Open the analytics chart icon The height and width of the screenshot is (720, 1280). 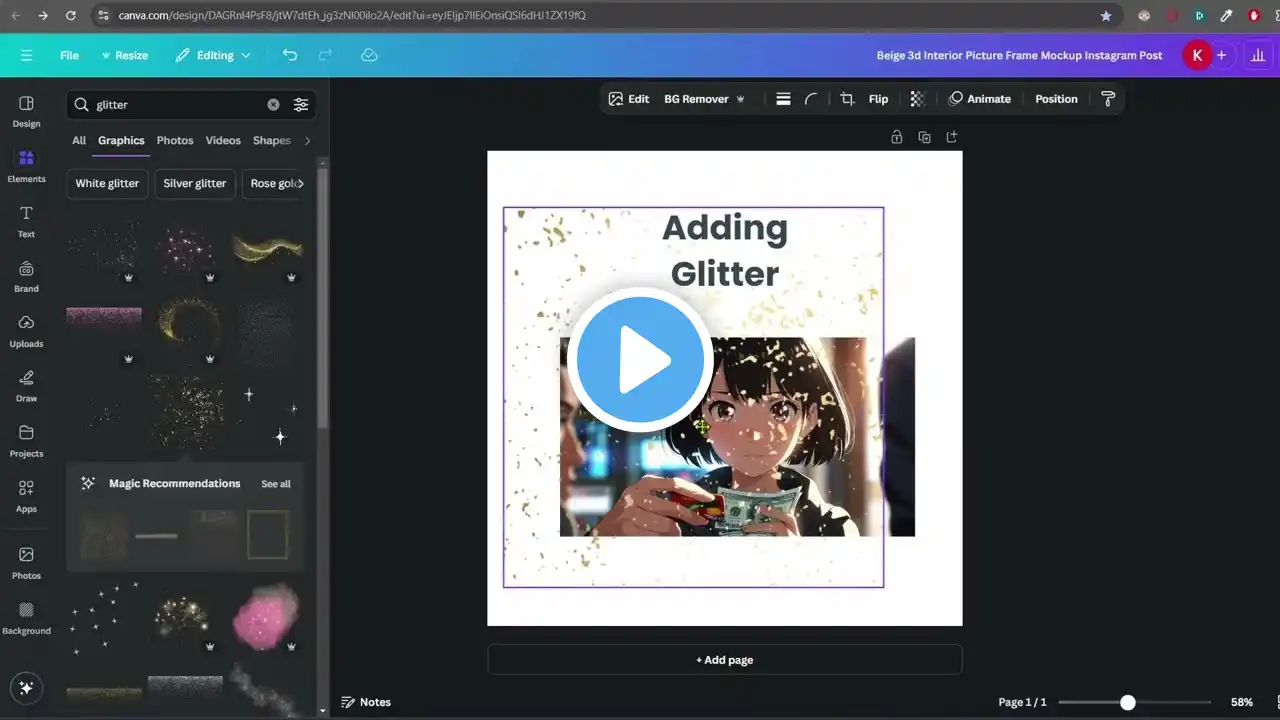point(1257,56)
